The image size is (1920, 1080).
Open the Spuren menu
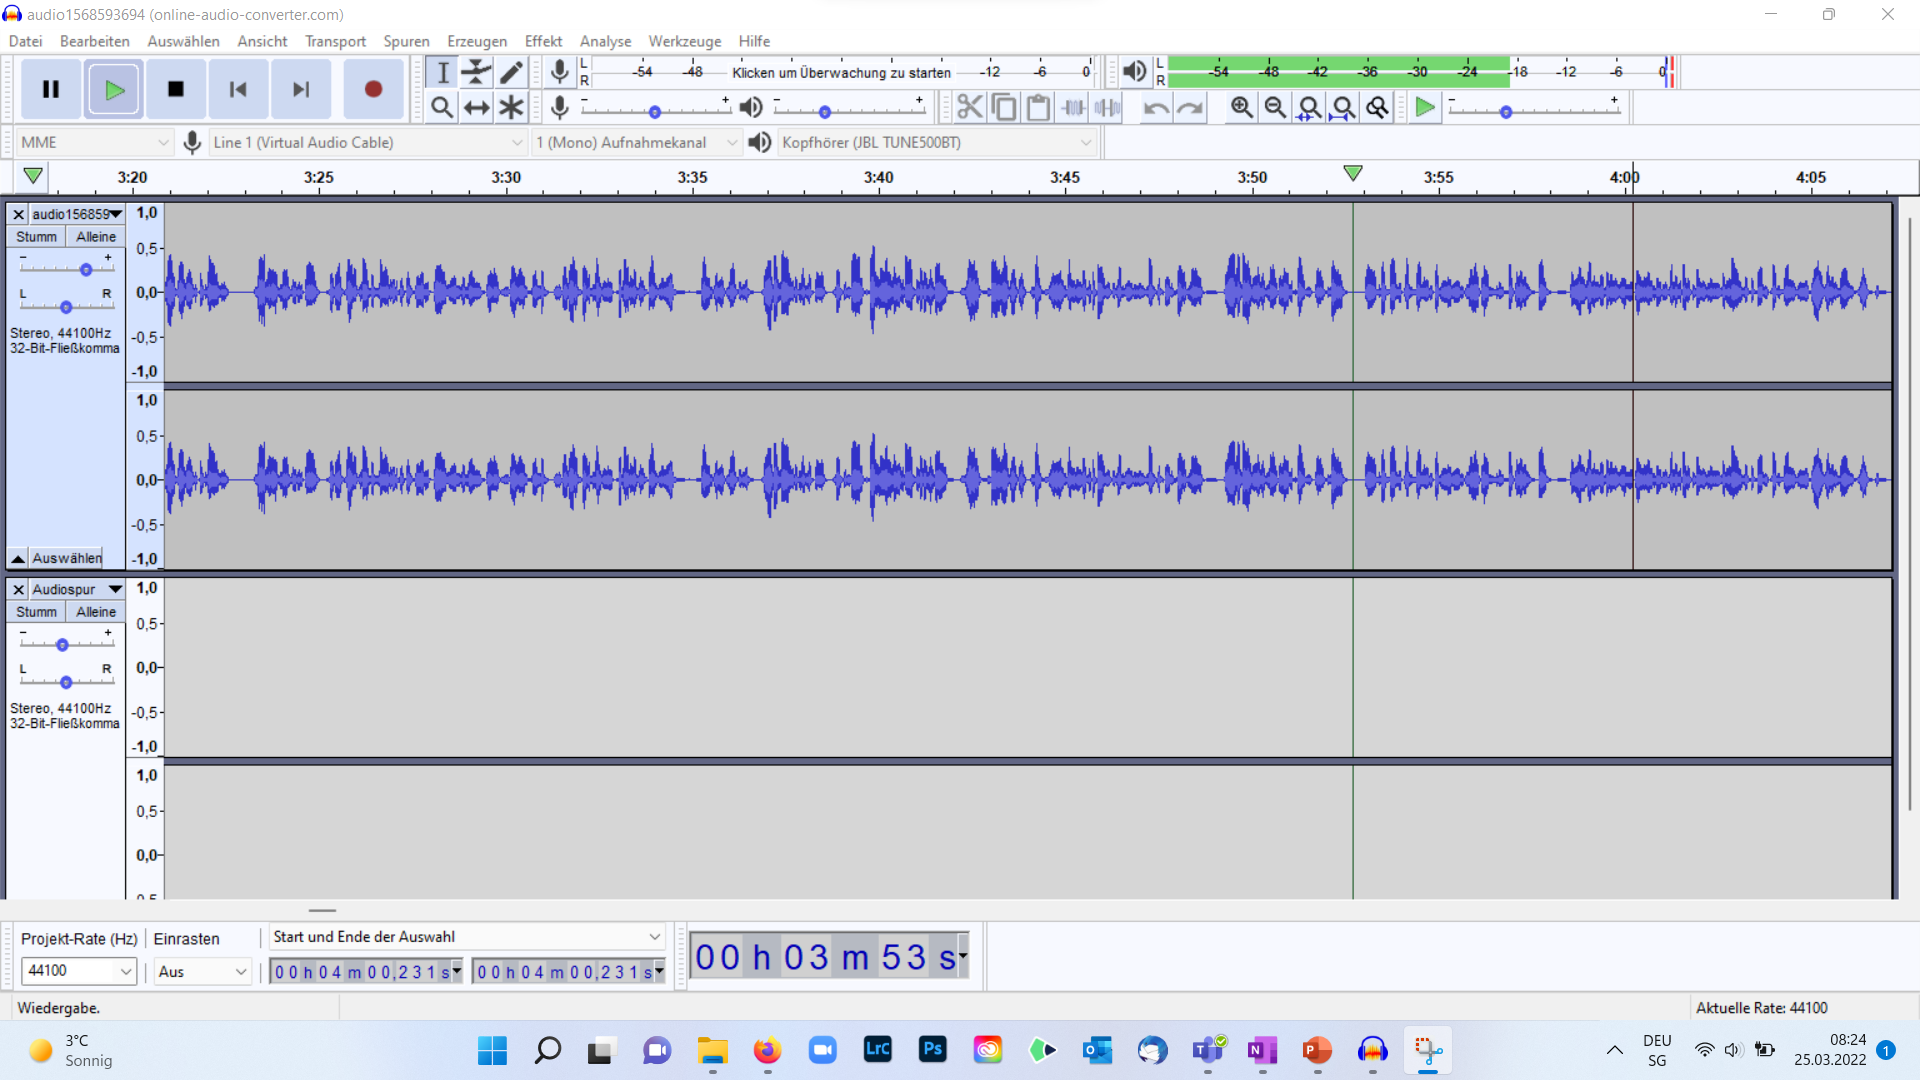[x=406, y=41]
